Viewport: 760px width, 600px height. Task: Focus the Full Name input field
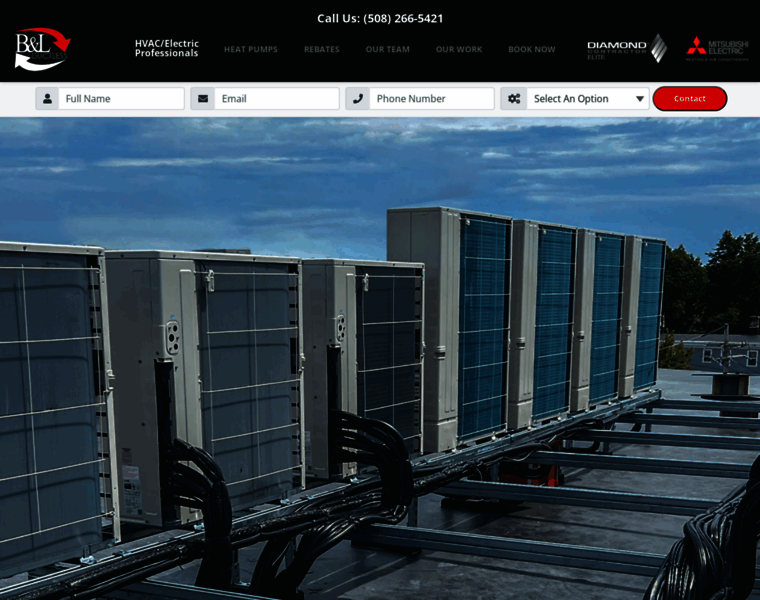pos(121,99)
